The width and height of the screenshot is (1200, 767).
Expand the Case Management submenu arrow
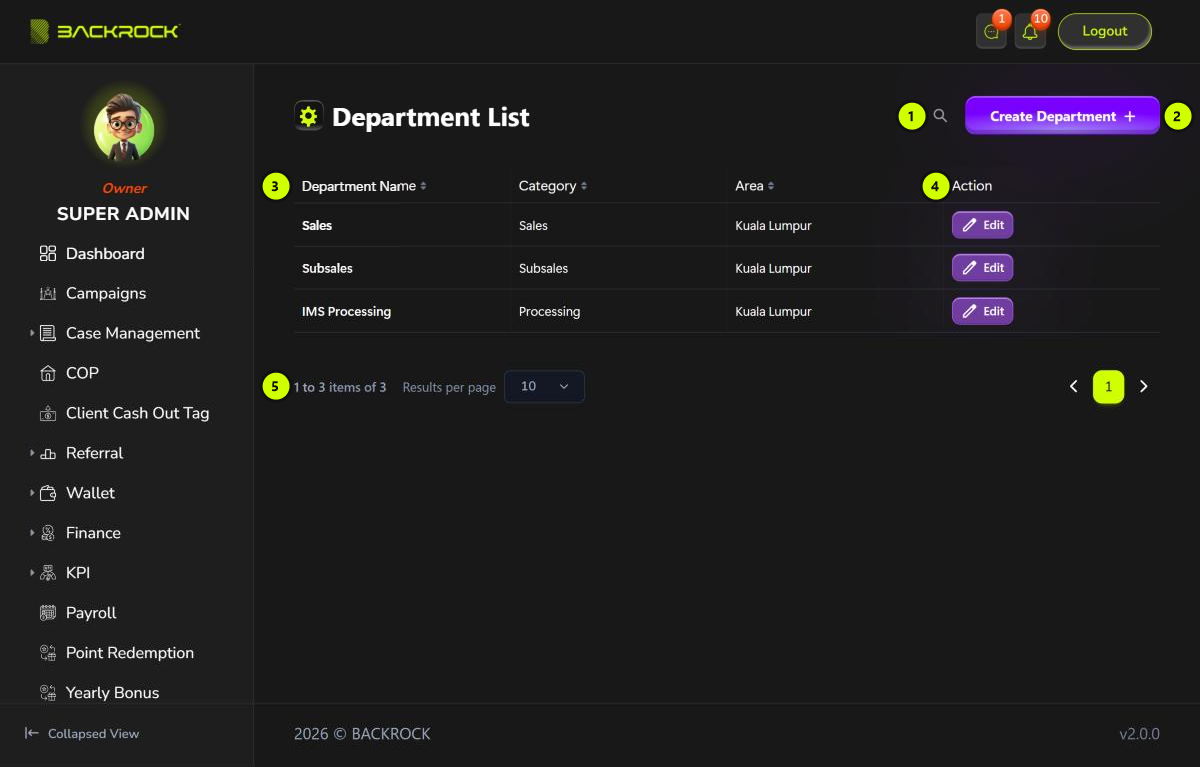pyautogui.click(x=32, y=333)
